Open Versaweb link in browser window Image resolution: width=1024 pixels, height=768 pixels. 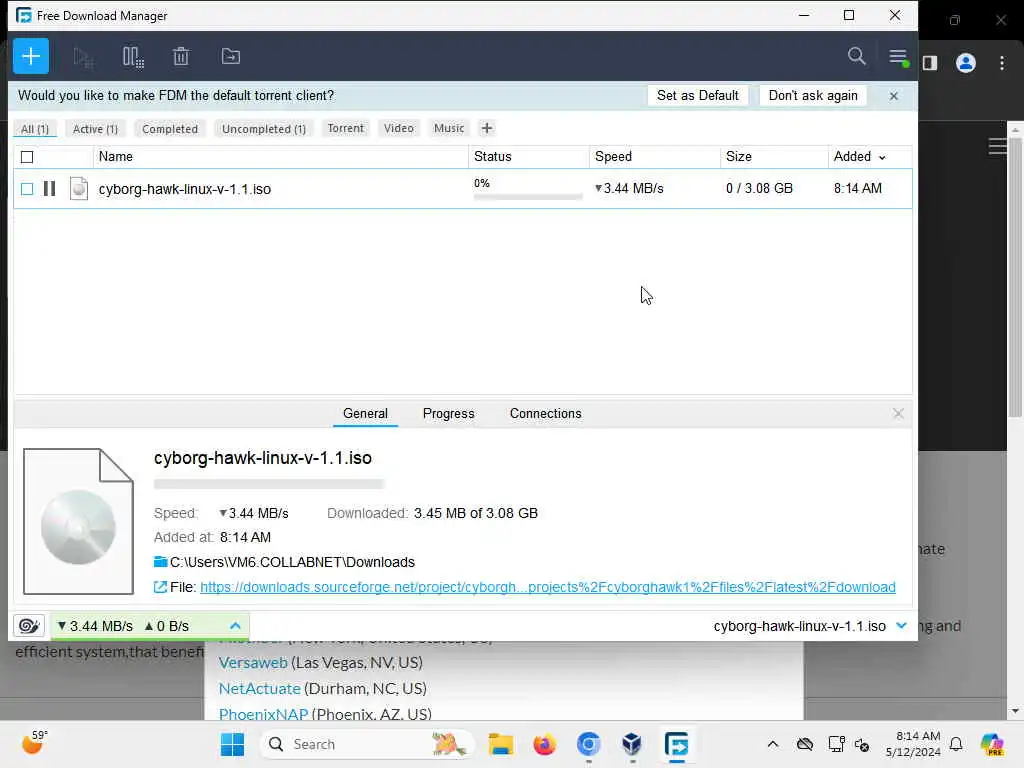[x=253, y=662]
